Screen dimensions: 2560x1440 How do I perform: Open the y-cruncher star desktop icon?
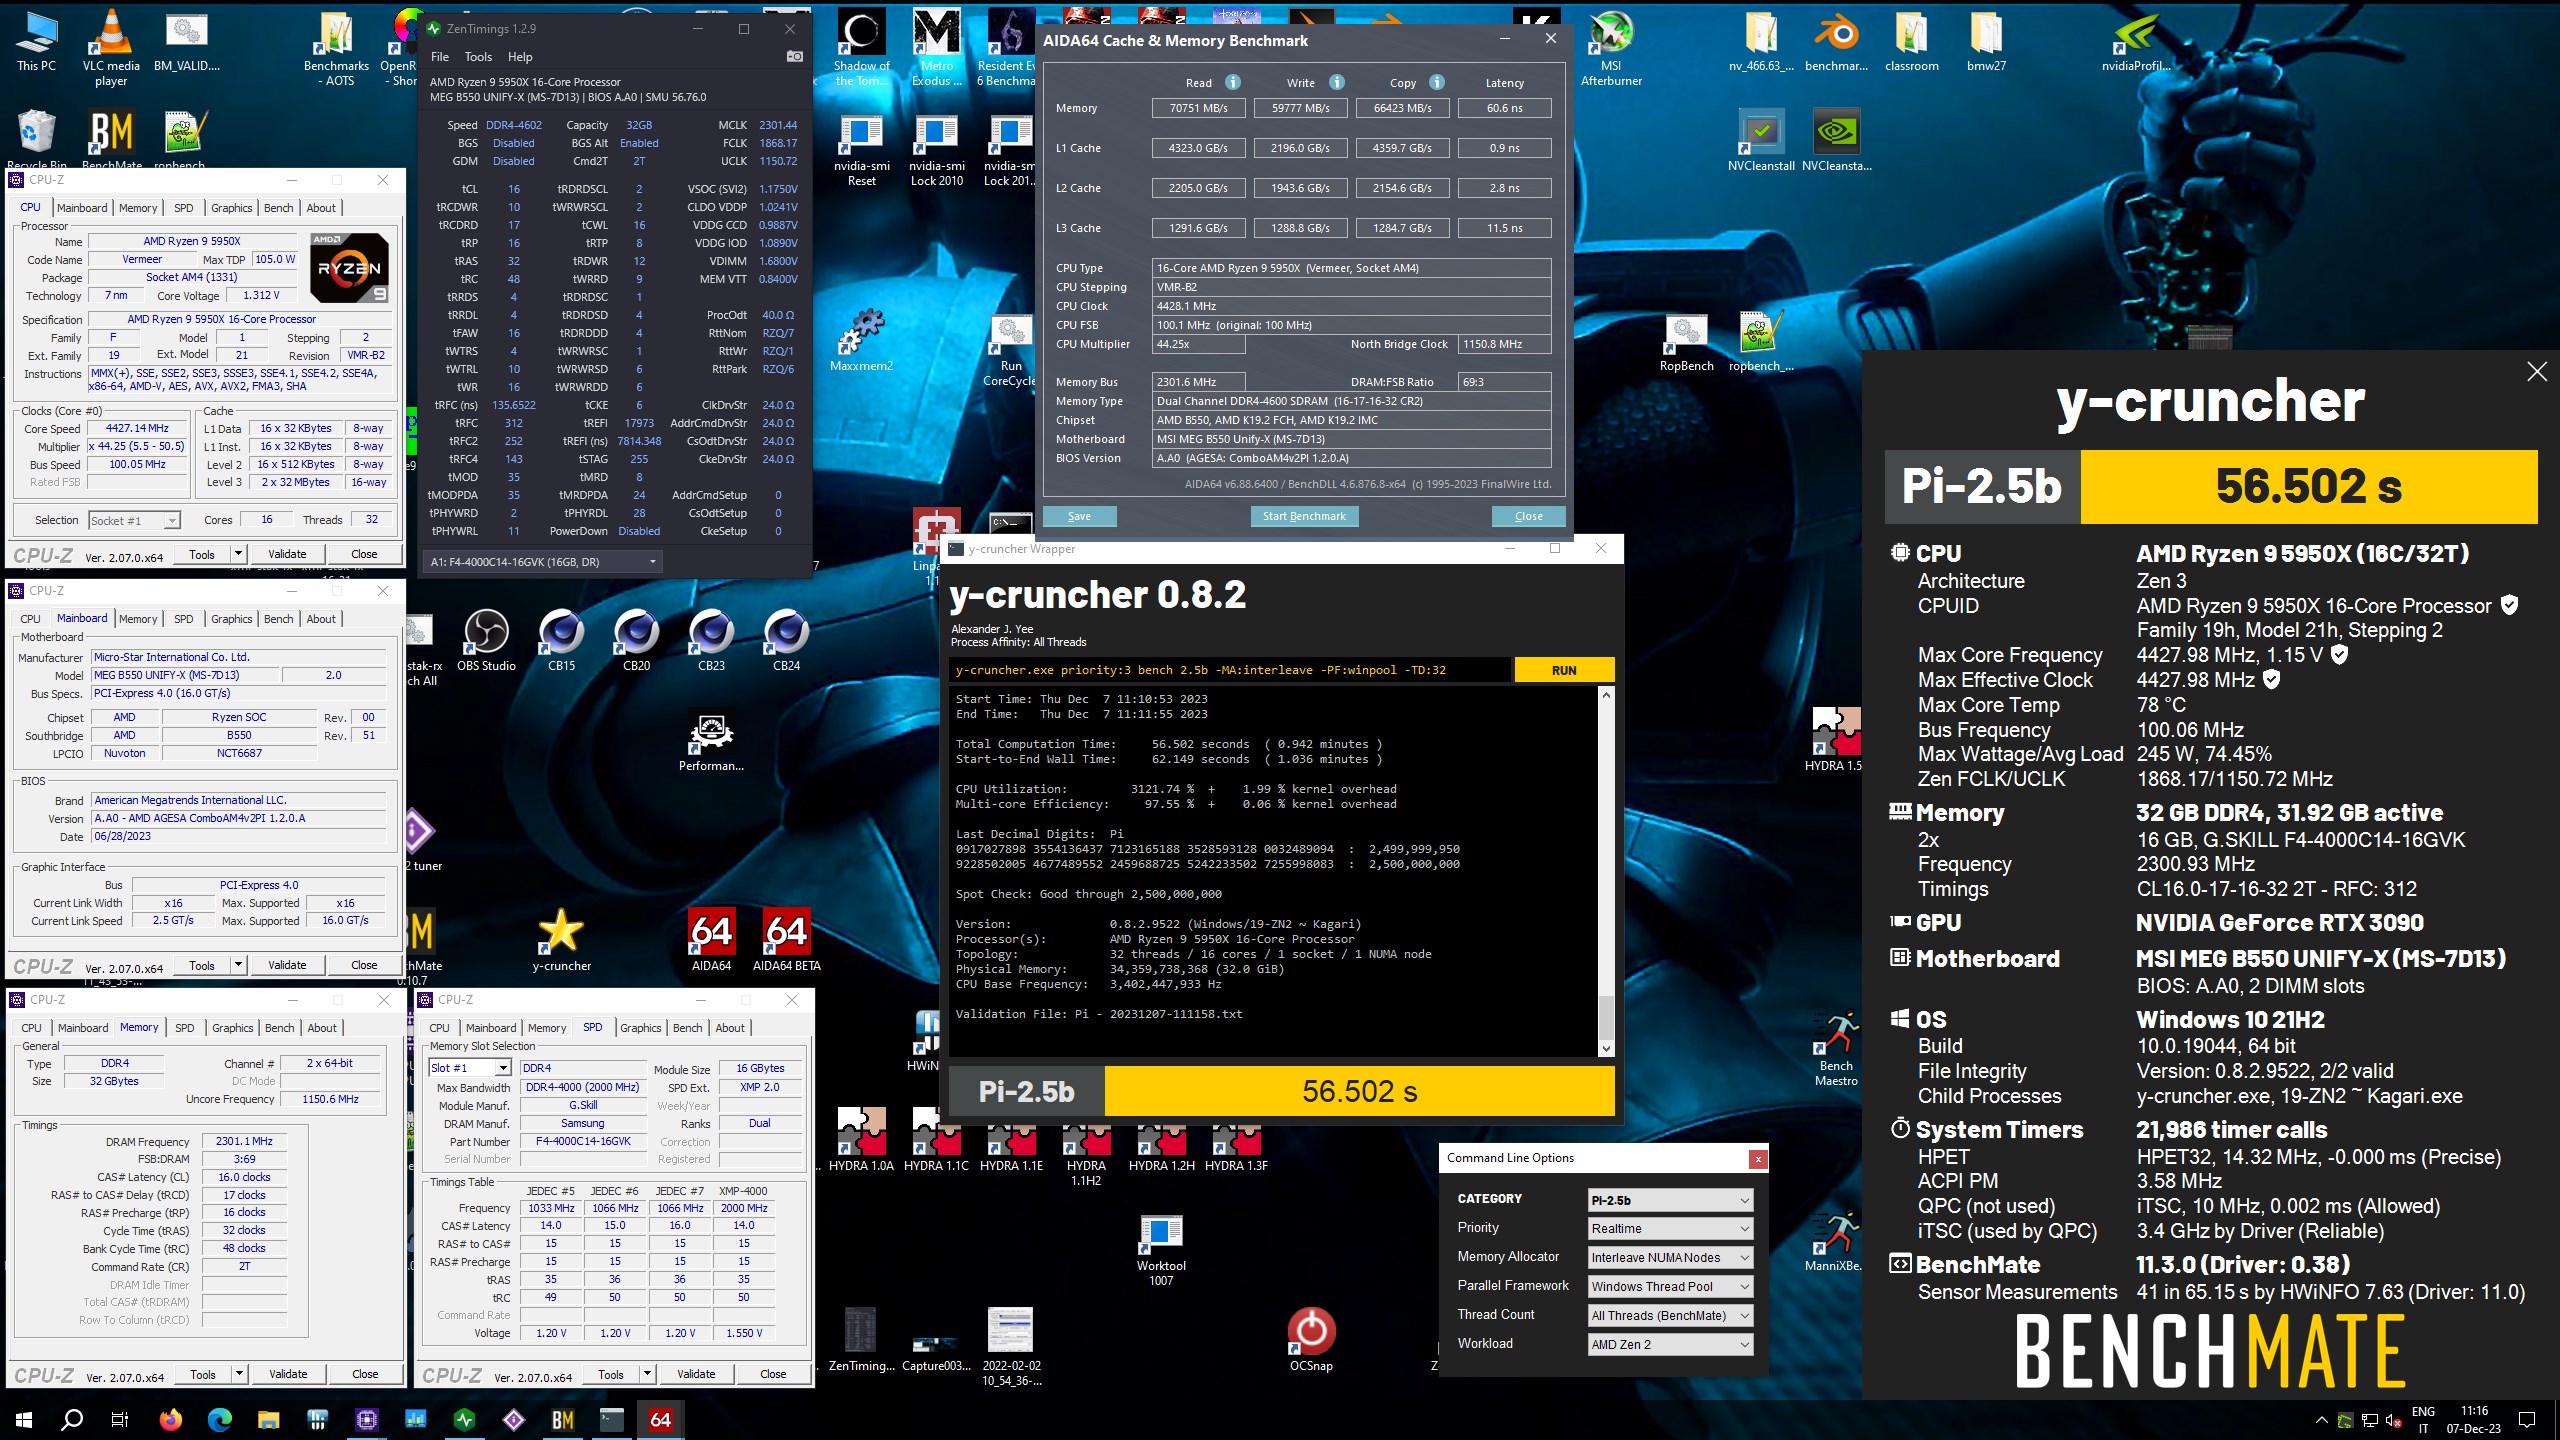[561, 940]
